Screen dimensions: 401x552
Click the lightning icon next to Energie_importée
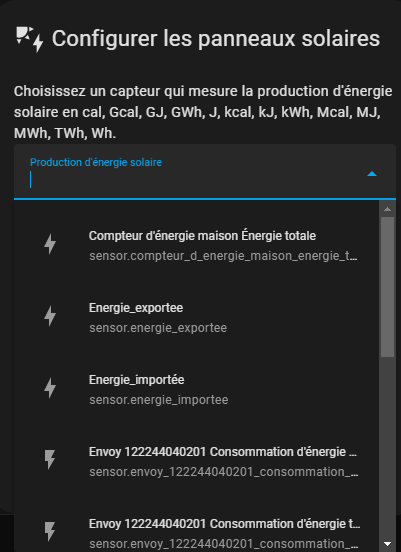click(50, 388)
